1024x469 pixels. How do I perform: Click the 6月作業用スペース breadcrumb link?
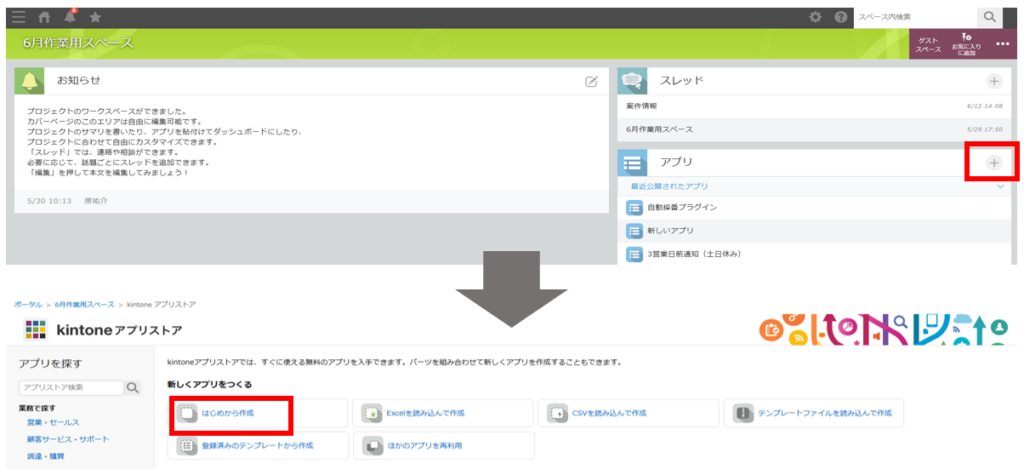coord(84,304)
